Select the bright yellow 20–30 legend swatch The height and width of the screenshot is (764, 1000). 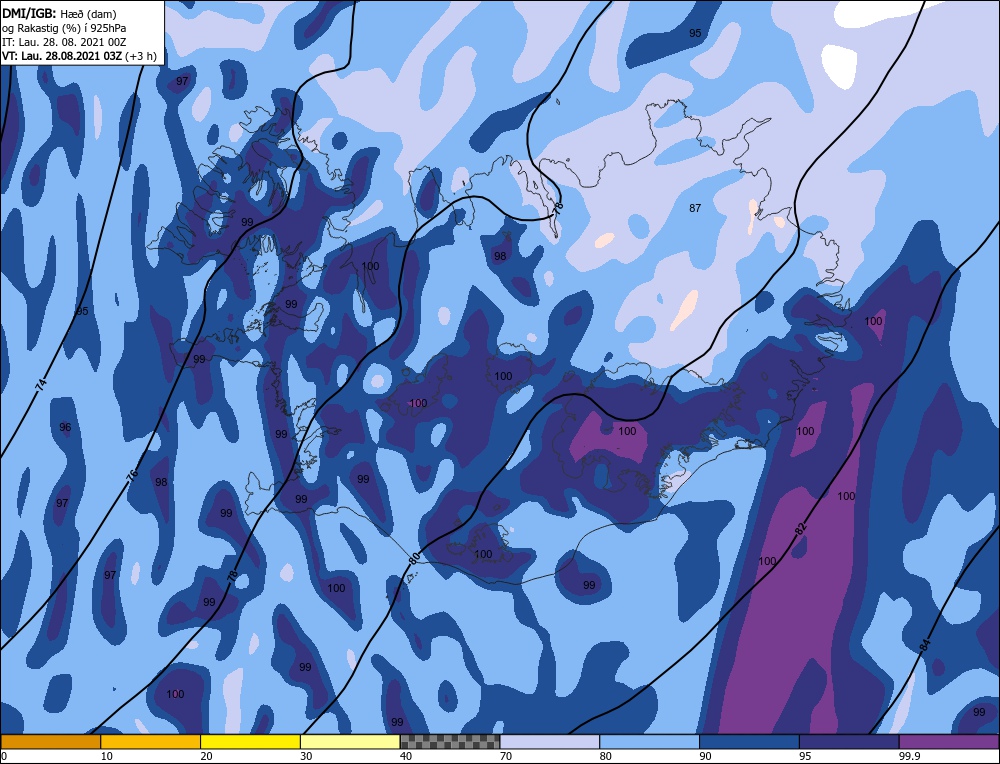click(x=250, y=742)
